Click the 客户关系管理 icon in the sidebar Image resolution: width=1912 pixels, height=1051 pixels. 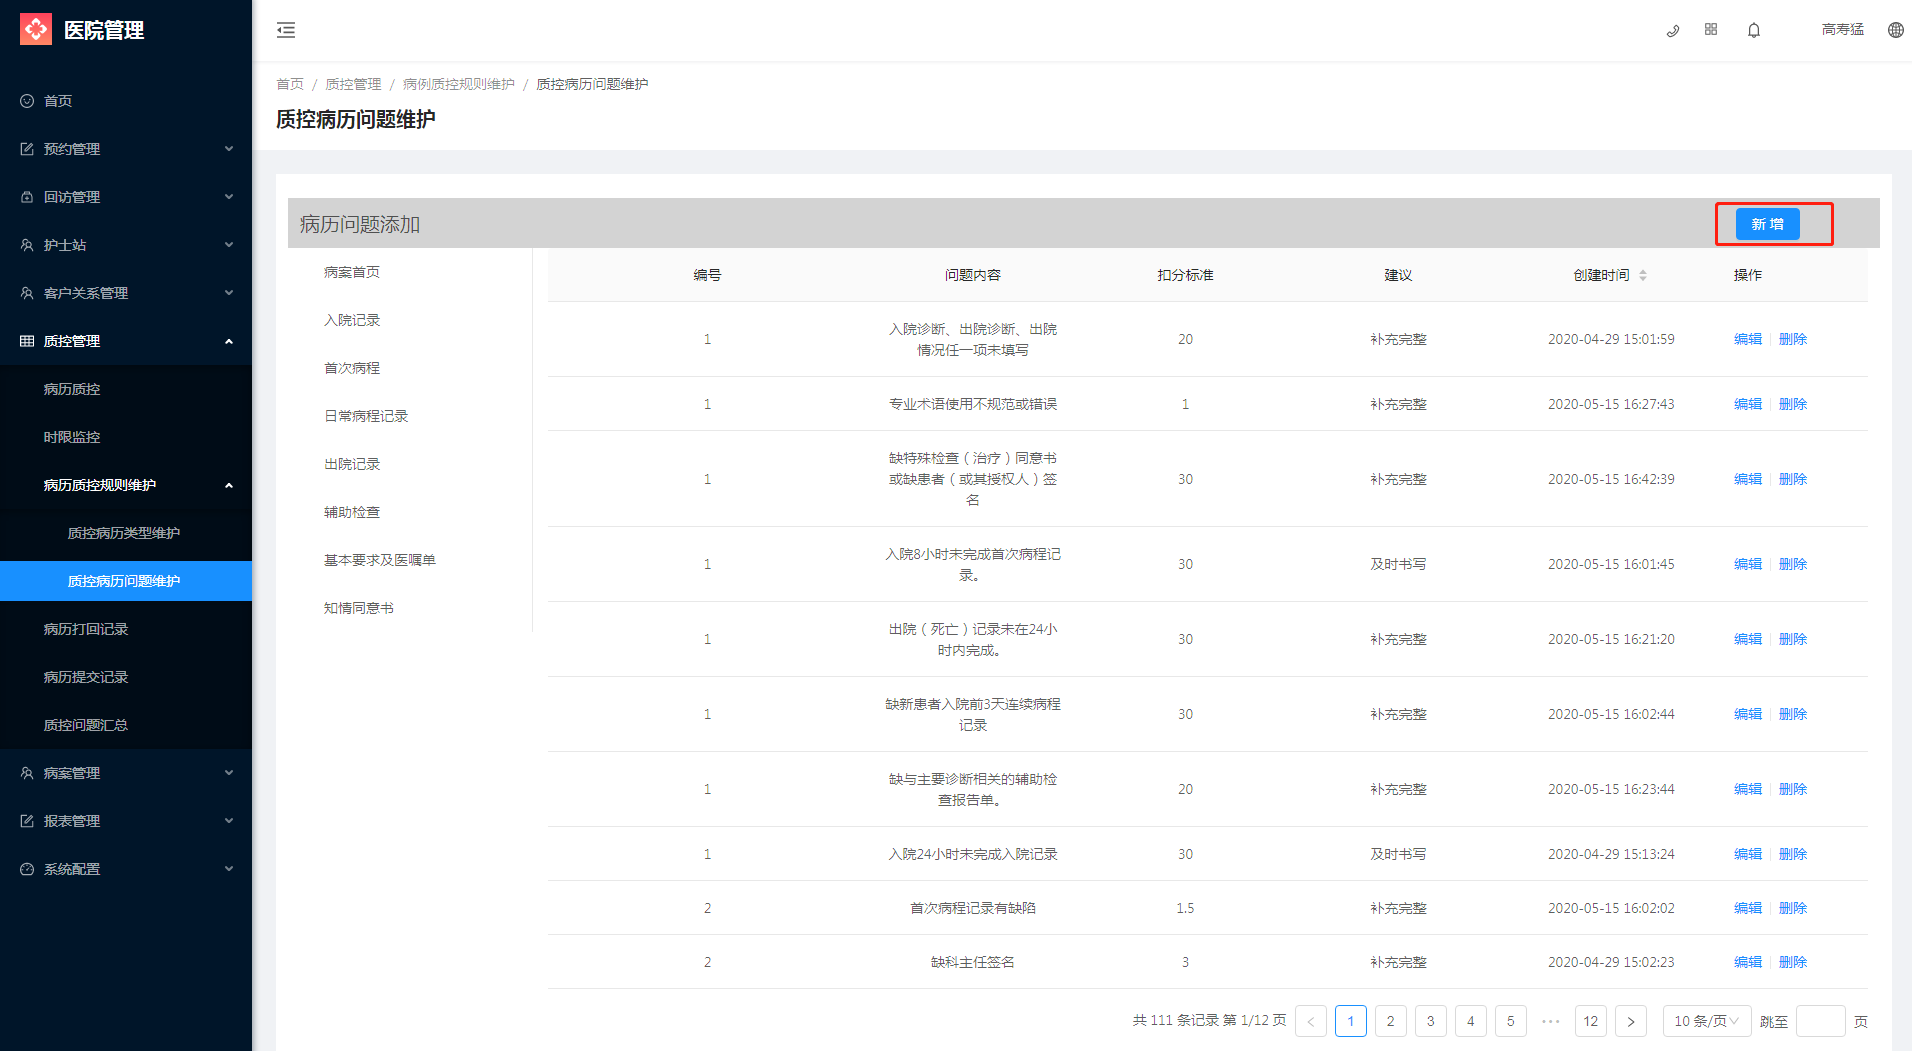(27, 293)
